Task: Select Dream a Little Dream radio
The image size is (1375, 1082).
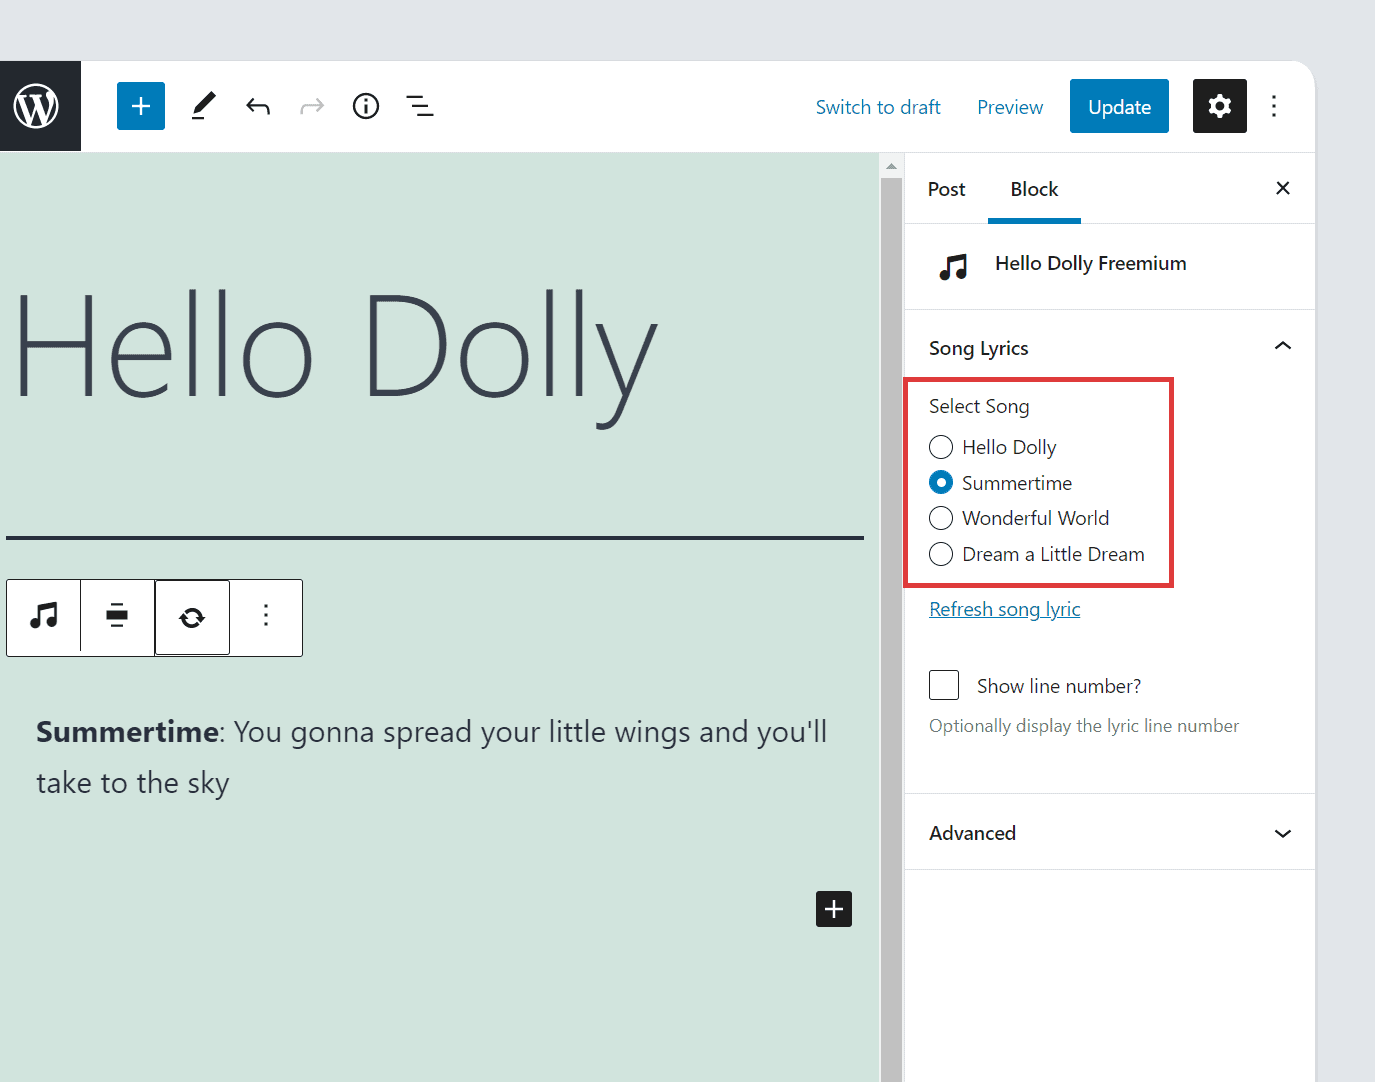Action: [x=941, y=554]
